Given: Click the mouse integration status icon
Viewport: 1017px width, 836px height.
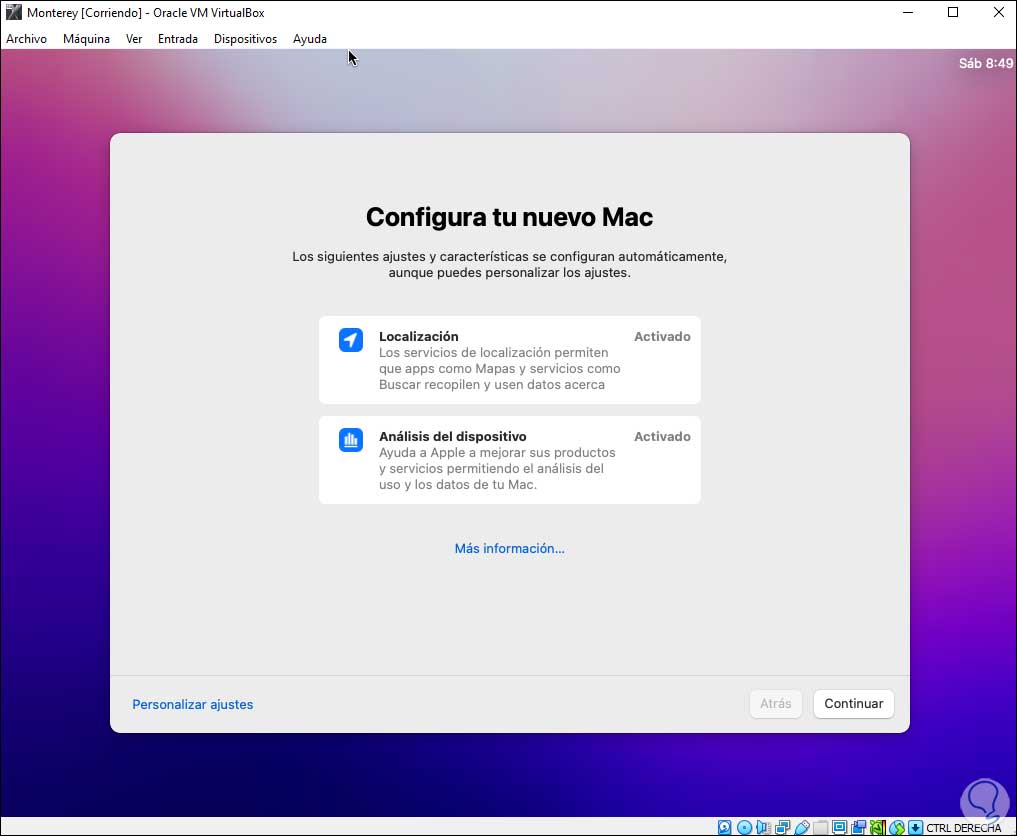Looking at the screenshot, I should click(x=897, y=828).
